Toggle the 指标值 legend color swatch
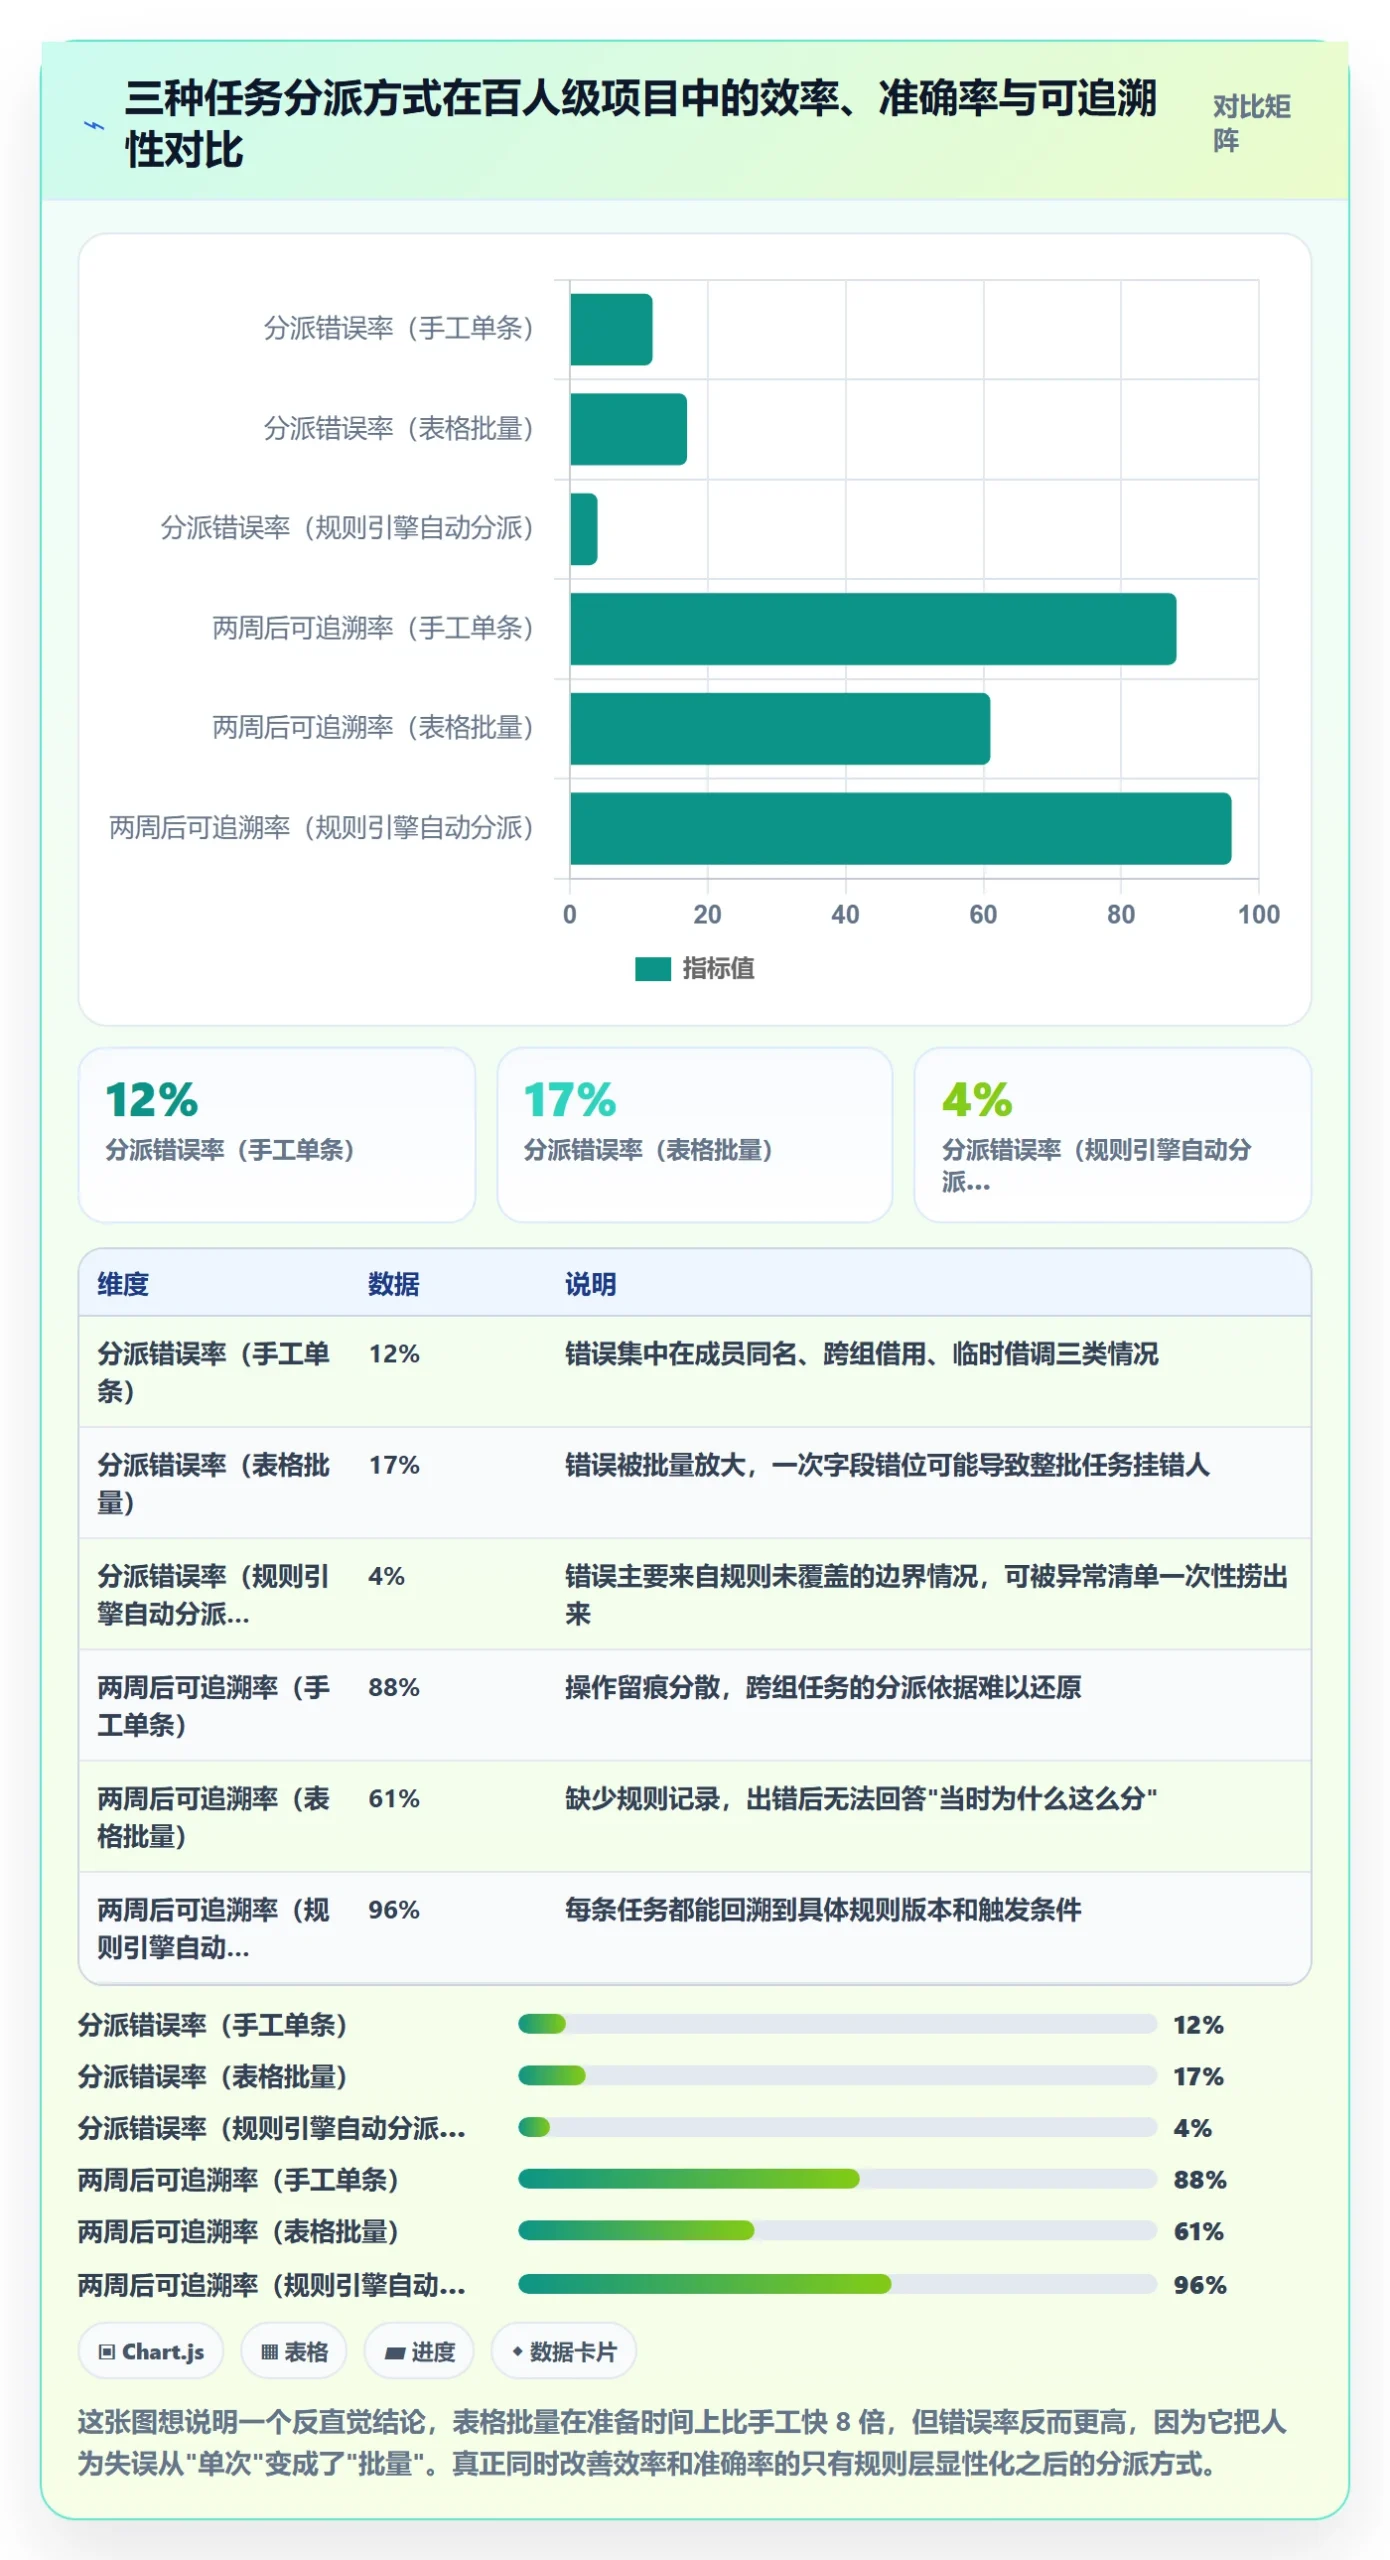Viewport: 1390px width, 2560px height. tap(653, 968)
